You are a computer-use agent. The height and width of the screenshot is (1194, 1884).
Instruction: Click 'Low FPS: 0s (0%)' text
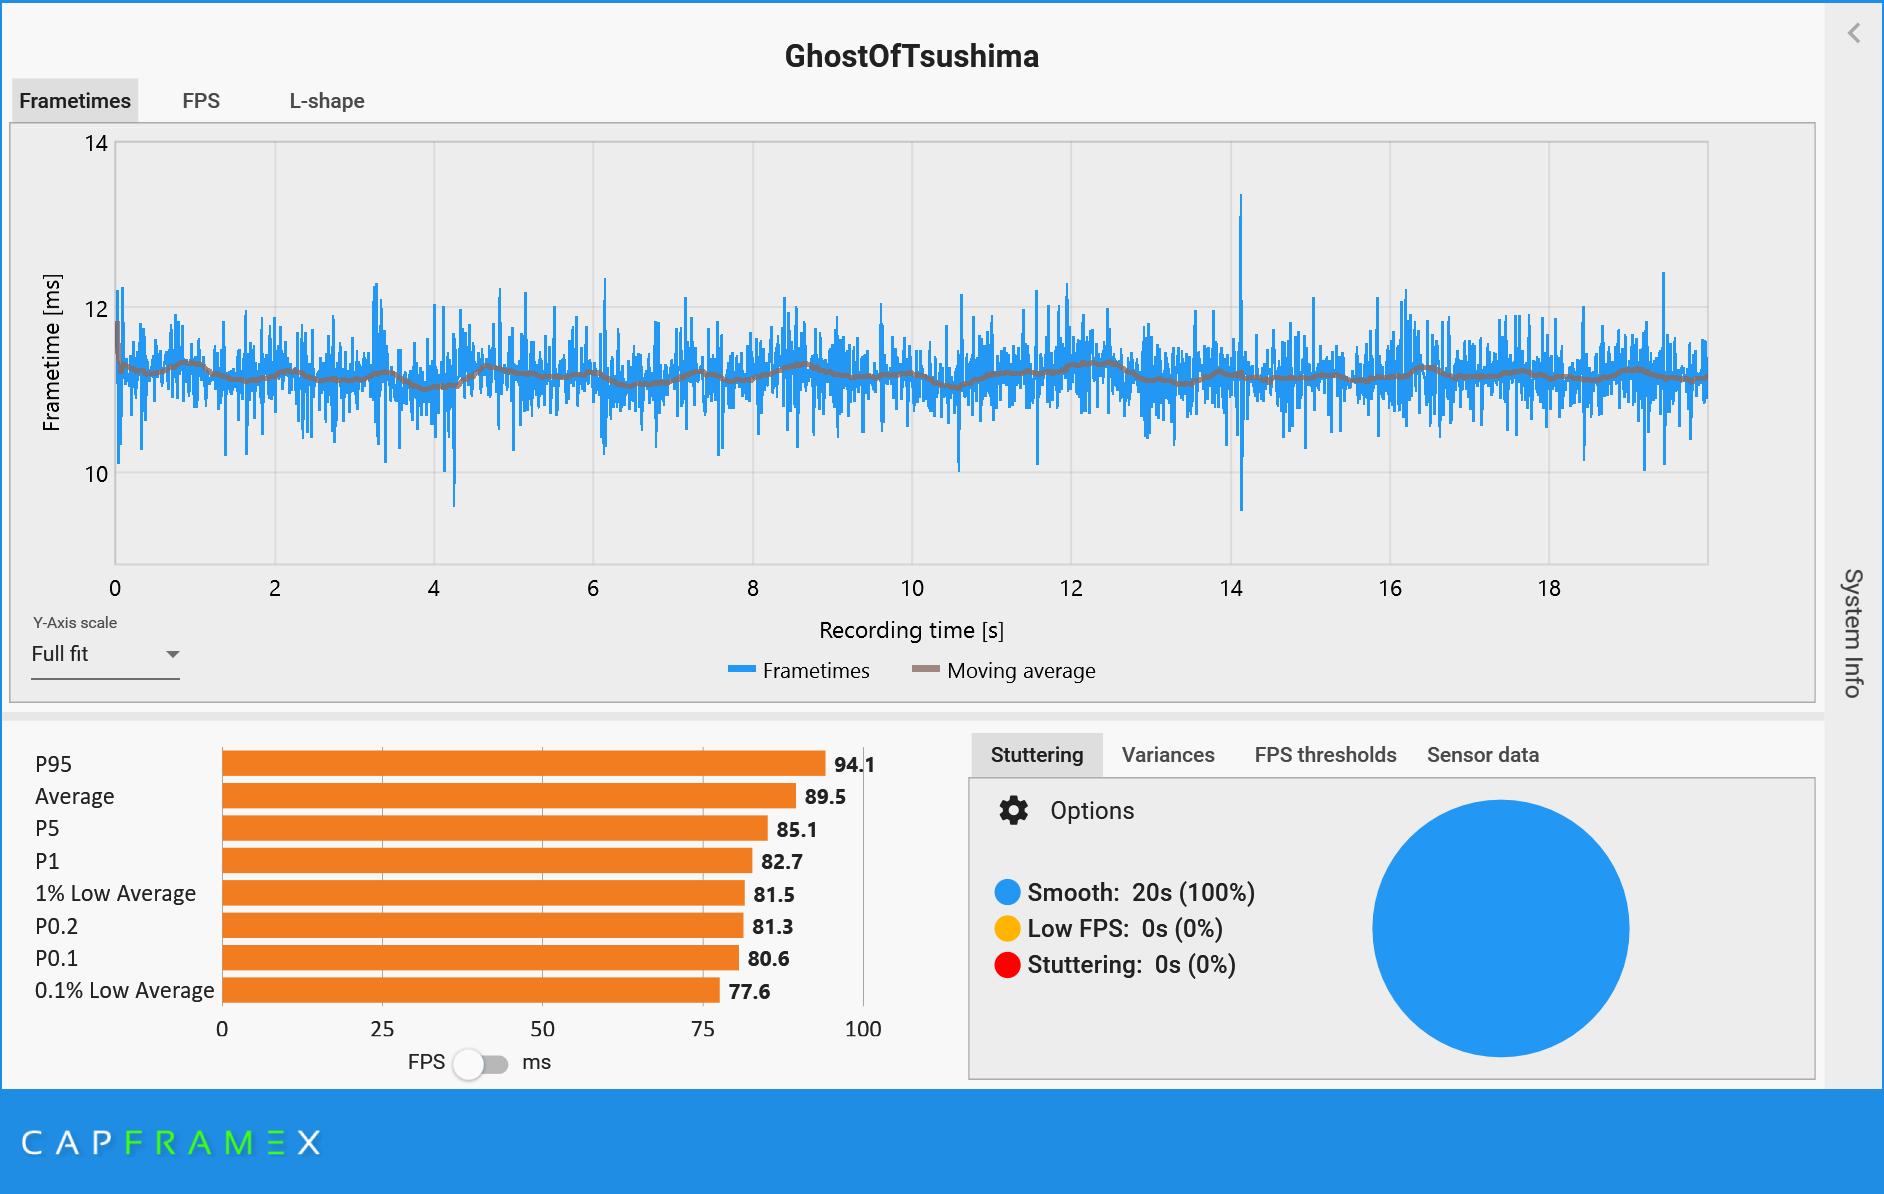(x=1125, y=928)
